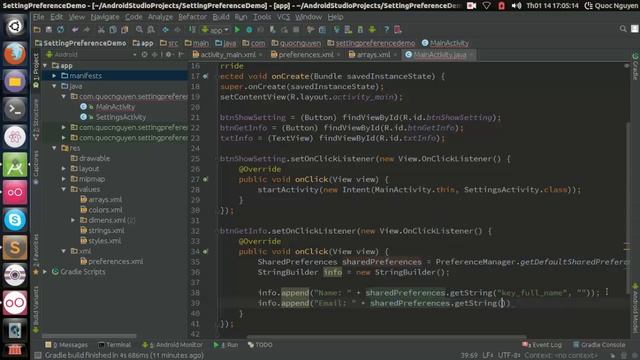Viewport: 640px width, 360px height.
Task: Collapse the values folder
Action: [x=64, y=189]
